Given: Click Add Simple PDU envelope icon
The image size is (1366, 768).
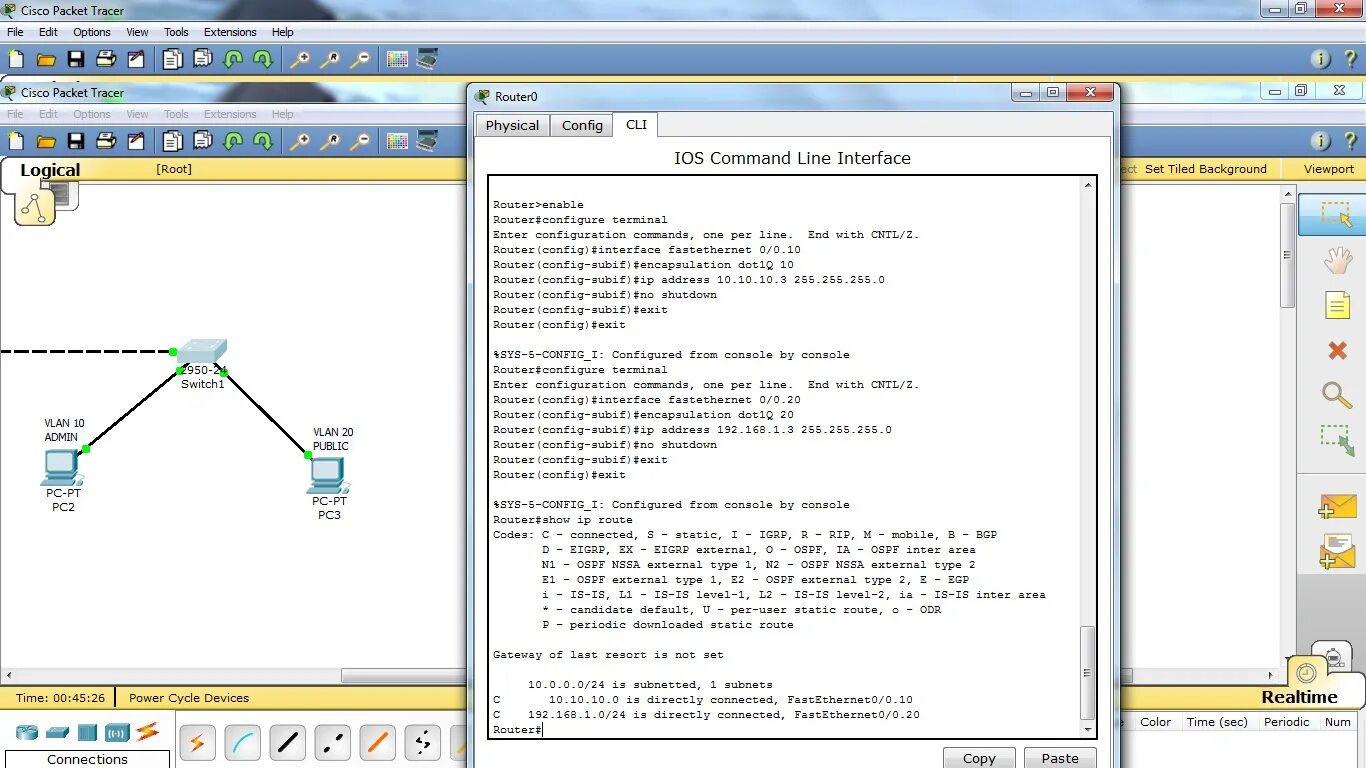Looking at the screenshot, I should (x=1337, y=507).
